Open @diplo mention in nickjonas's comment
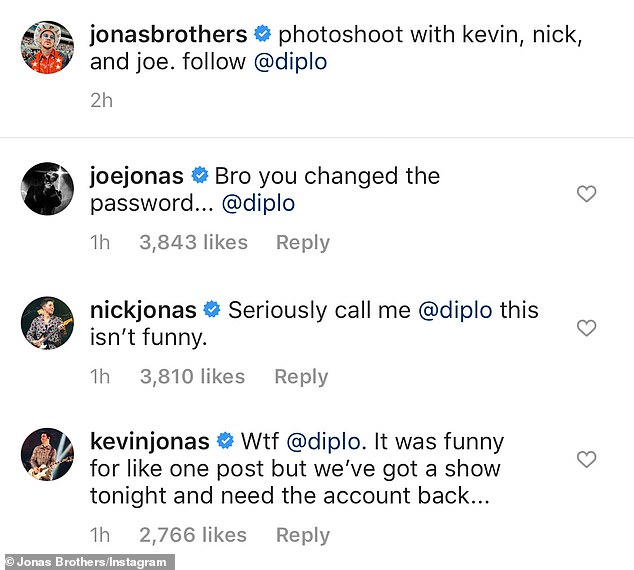The width and height of the screenshot is (634, 570). [x=455, y=310]
